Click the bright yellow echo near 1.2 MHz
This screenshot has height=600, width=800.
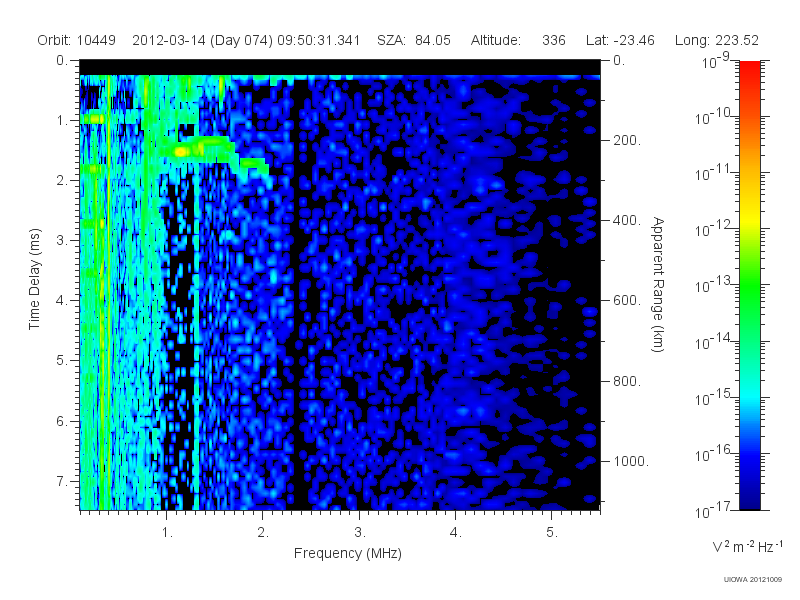click(181, 152)
